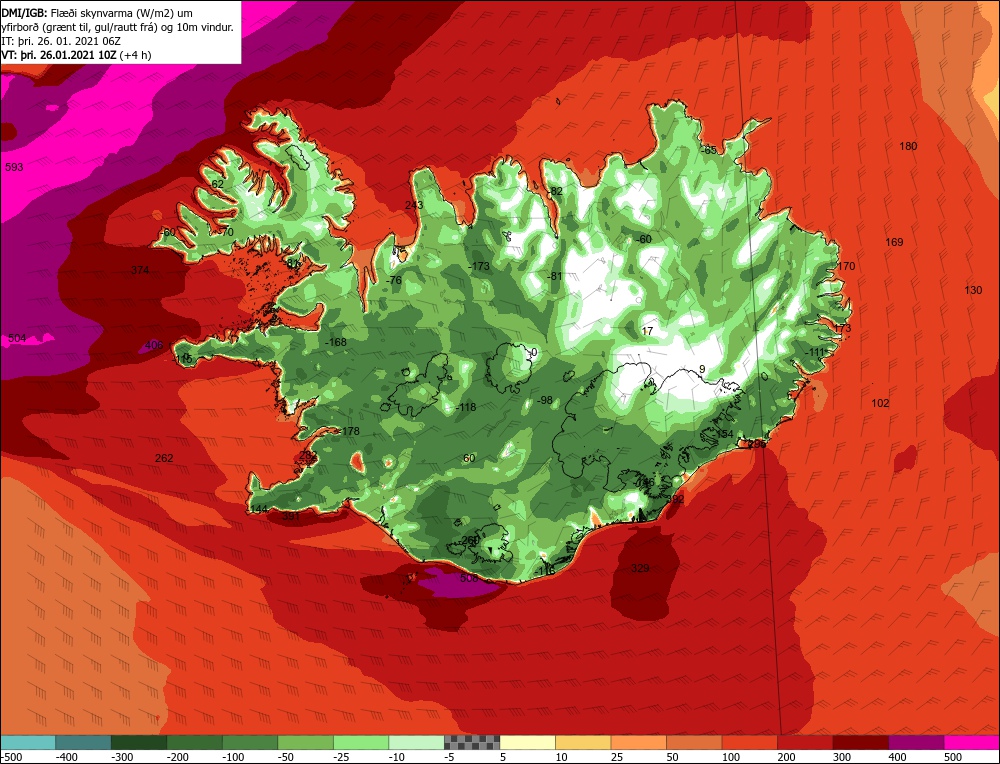
Task: Click the 9 value over the glacier
Action: tap(702, 369)
